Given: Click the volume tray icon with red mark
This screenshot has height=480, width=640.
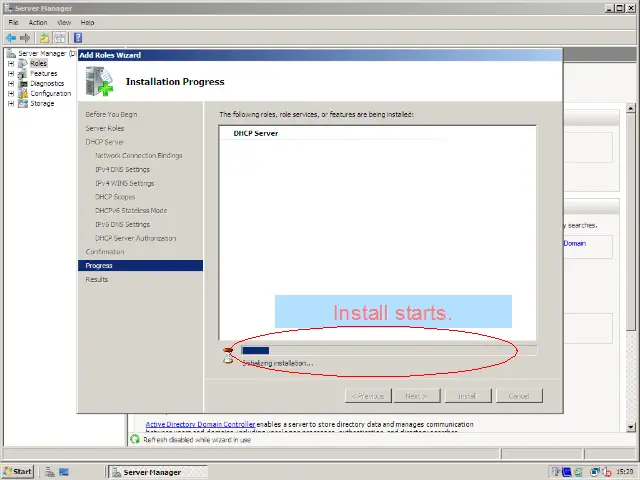Looking at the screenshot, I should (607, 472).
